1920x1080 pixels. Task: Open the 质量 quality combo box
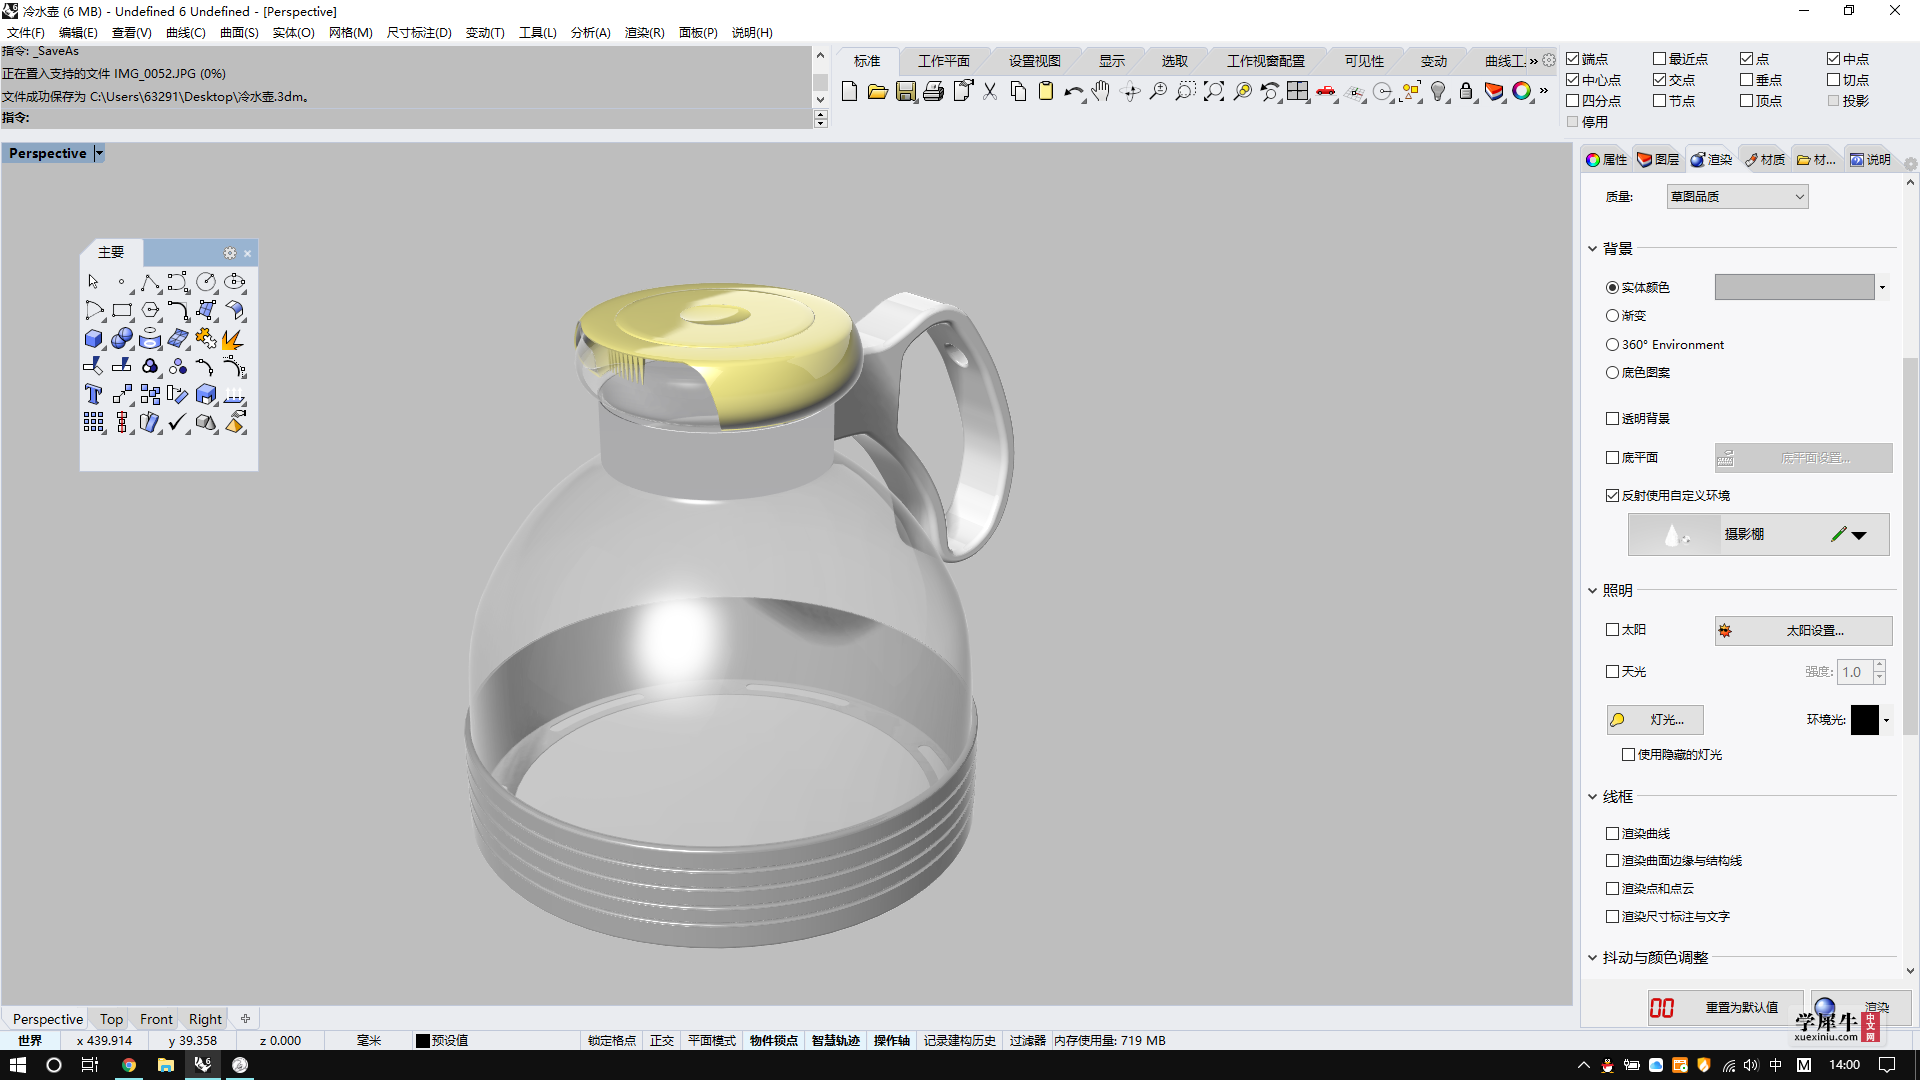(x=1737, y=197)
